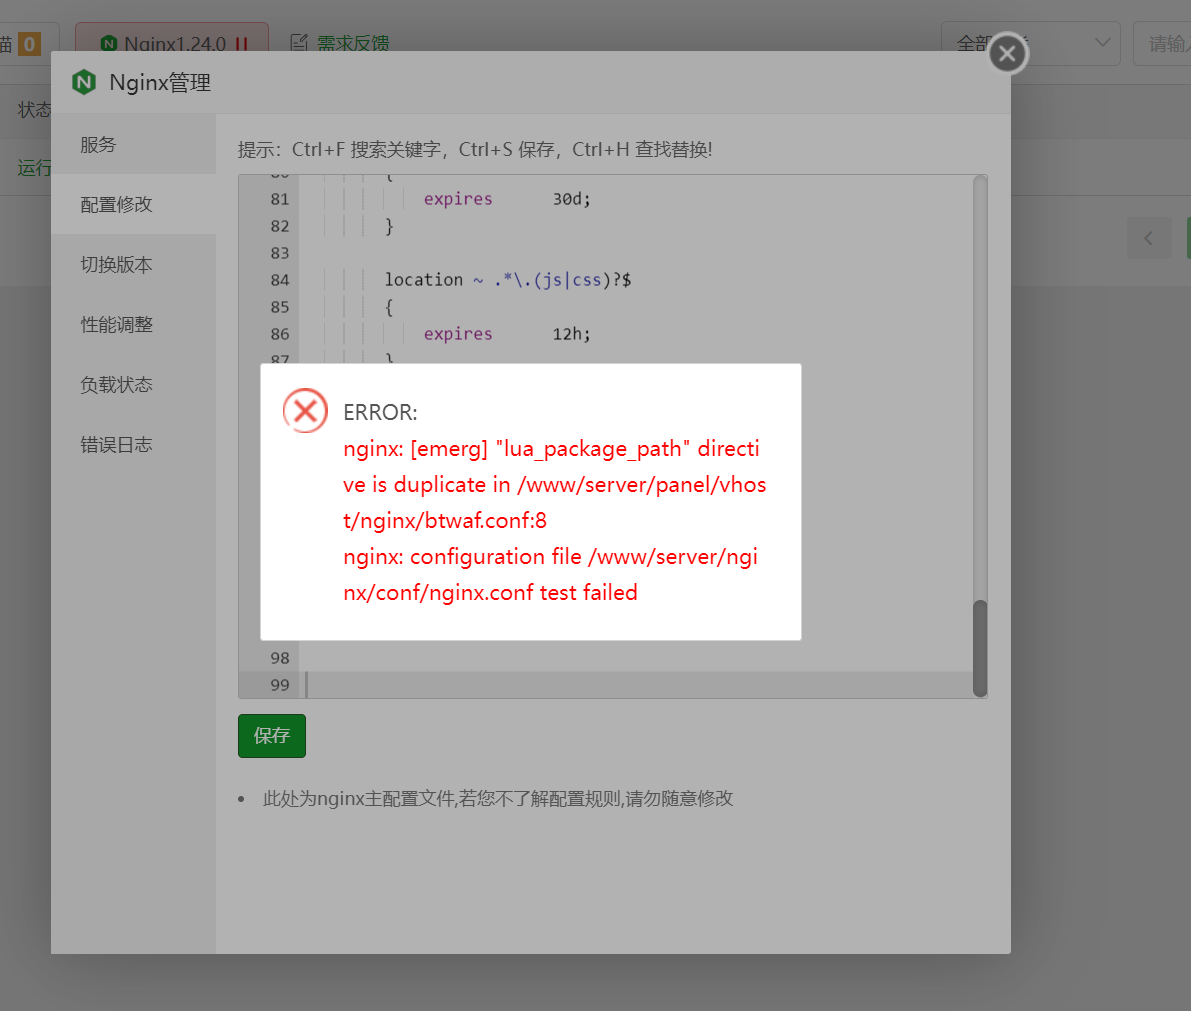Click the 'expires 12h;' line
Viewport: 1191px width, 1011px height.
[x=507, y=334]
